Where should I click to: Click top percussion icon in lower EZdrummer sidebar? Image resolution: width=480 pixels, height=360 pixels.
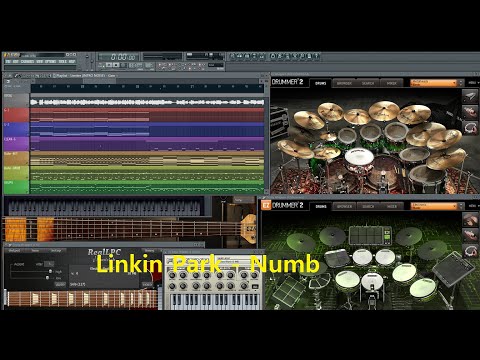[x=470, y=219]
